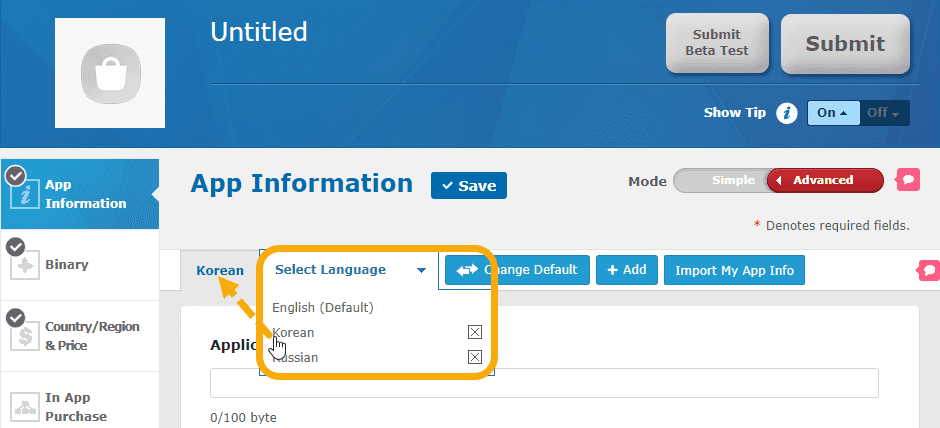Click the pink comment icon beside Import
940x428 pixels.
[x=927, y=270]
